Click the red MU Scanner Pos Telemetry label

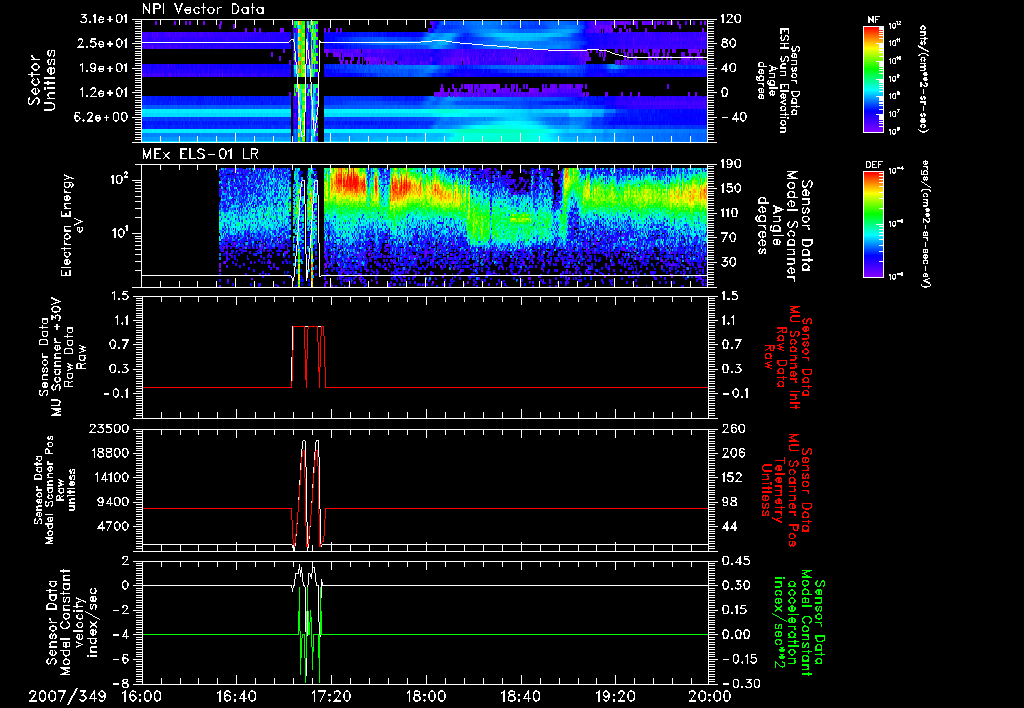[x=787, y=490]
